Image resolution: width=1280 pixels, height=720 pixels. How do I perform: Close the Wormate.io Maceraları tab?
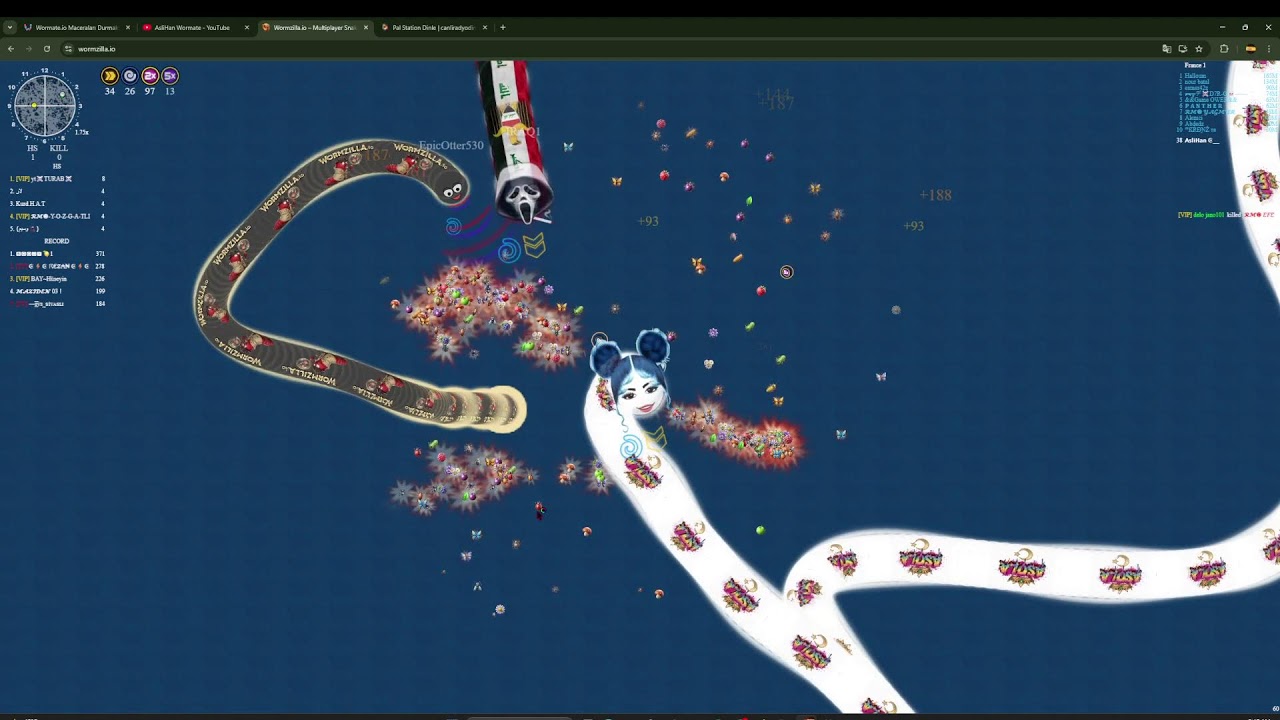click(128, 27)
